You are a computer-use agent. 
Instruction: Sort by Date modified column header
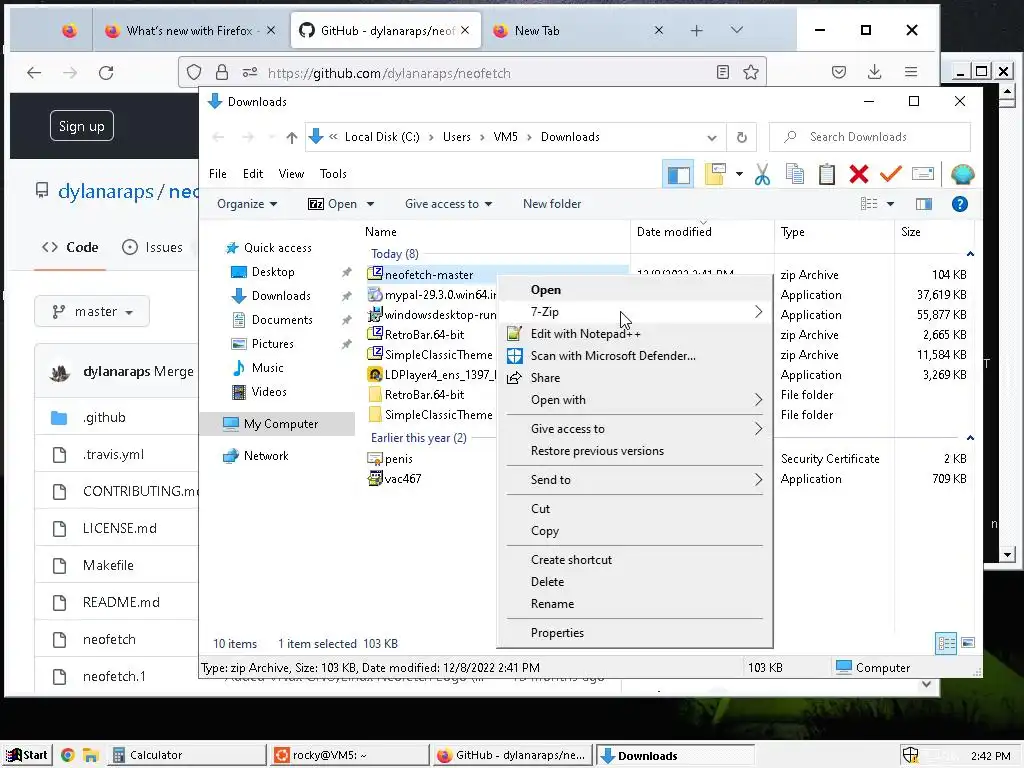coord(702,232)
